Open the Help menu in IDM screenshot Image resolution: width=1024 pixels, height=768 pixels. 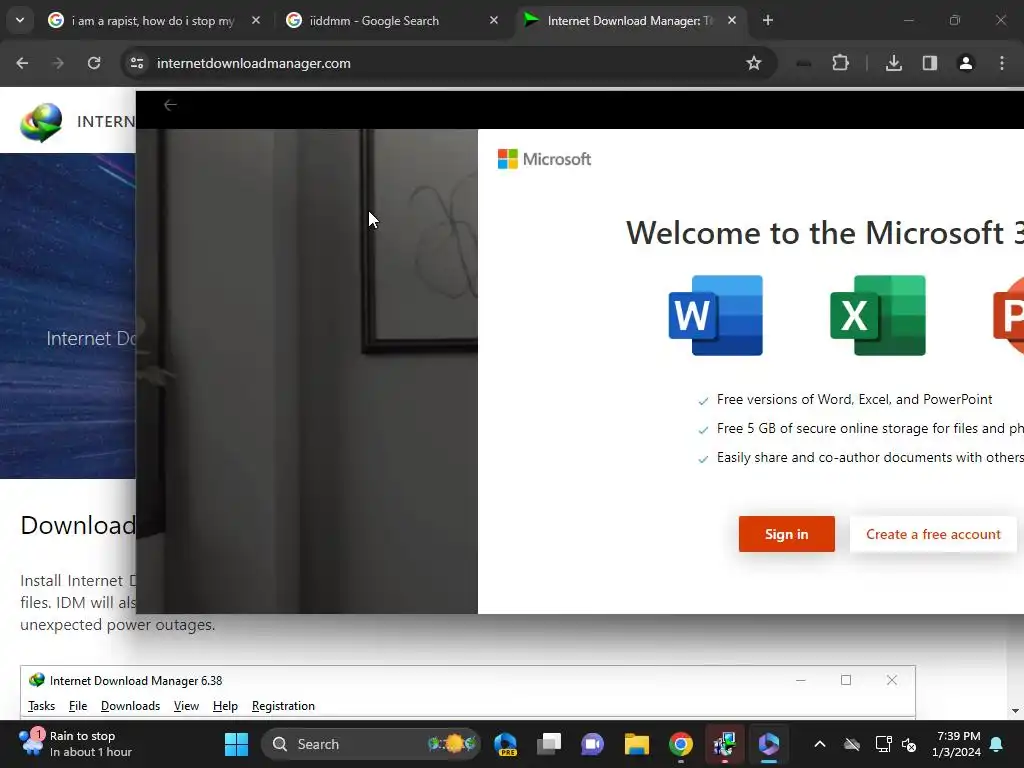coord(225,706)
